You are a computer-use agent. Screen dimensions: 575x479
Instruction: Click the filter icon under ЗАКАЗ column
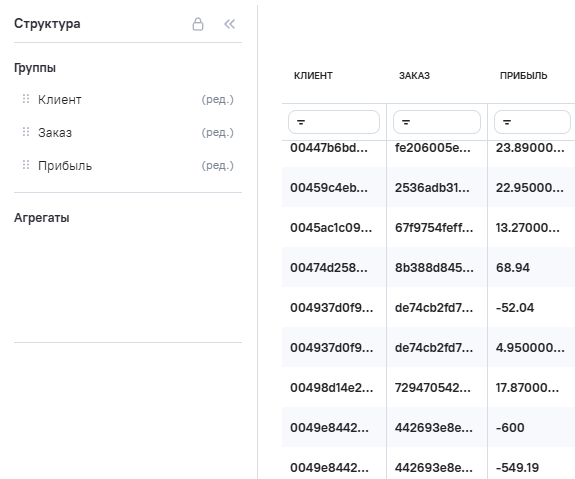click(x=406, y=122)
